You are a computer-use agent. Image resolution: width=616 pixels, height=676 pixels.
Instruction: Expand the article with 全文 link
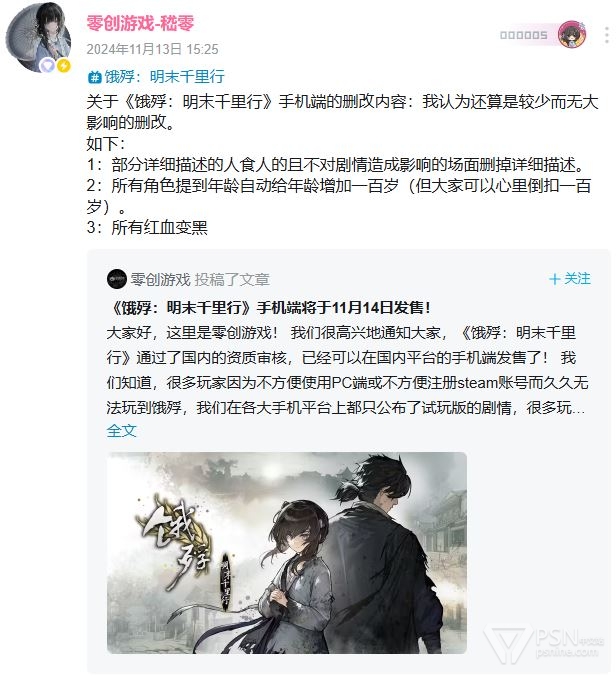(122, 430)
